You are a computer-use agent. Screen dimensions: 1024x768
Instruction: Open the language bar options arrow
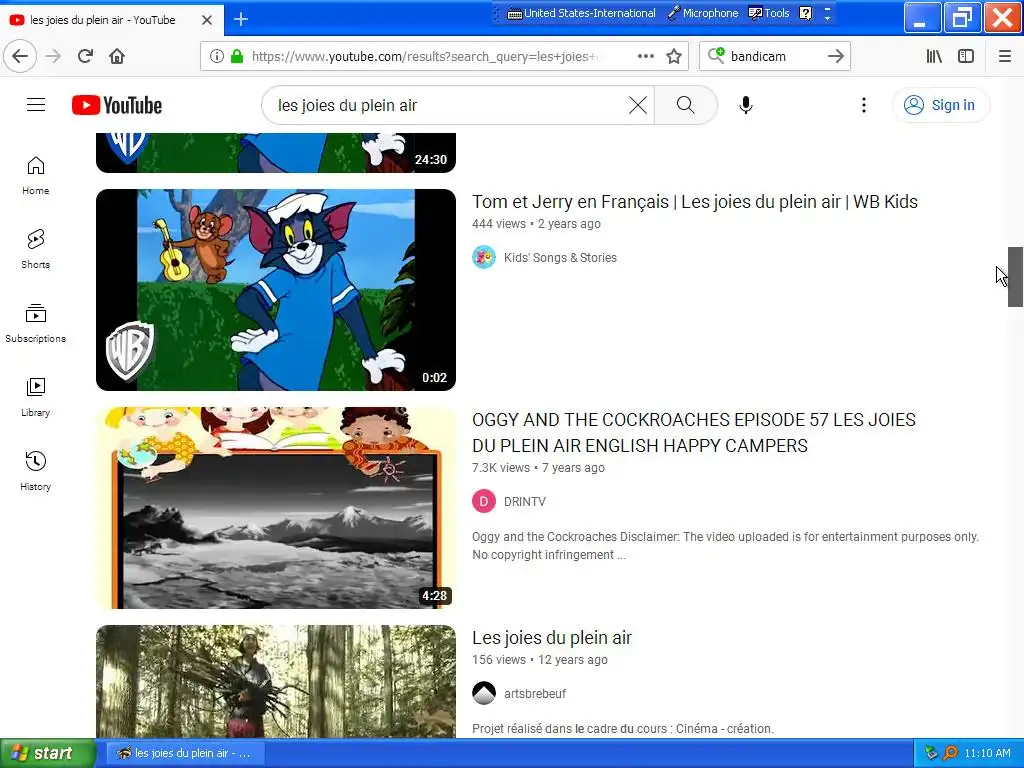pyautogui.click(x=827, y=13)
